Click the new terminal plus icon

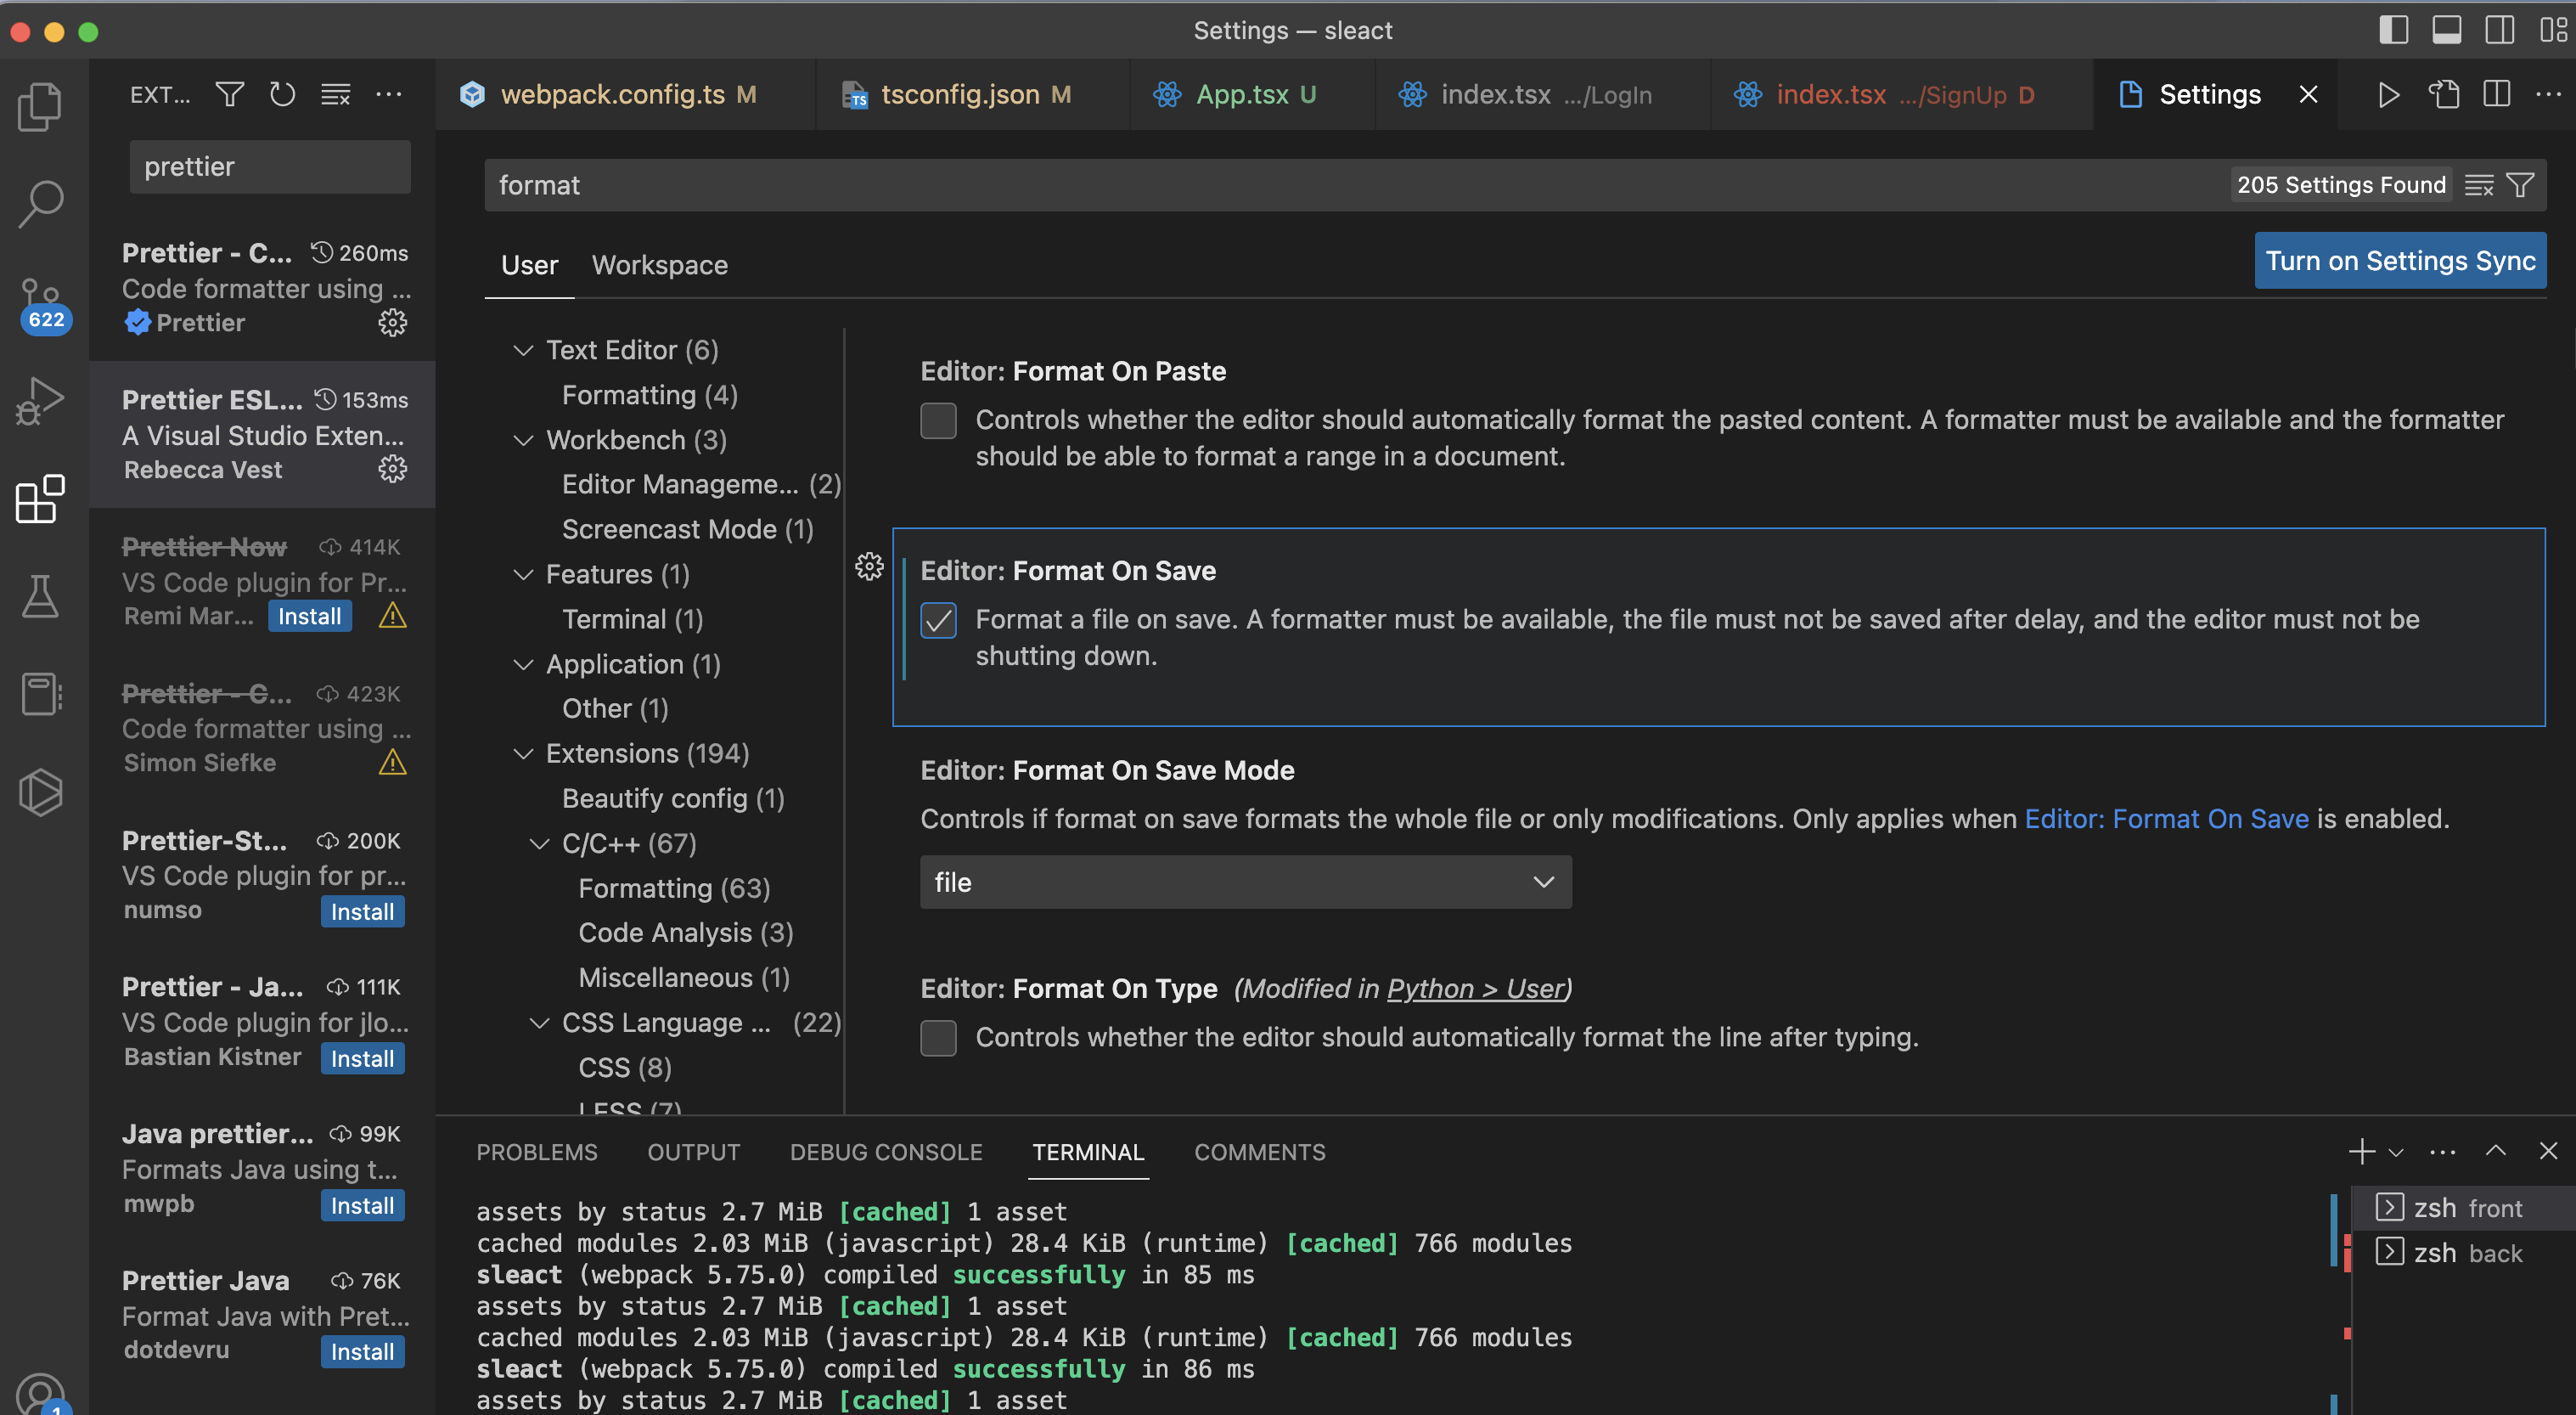click(2360, 1151)
